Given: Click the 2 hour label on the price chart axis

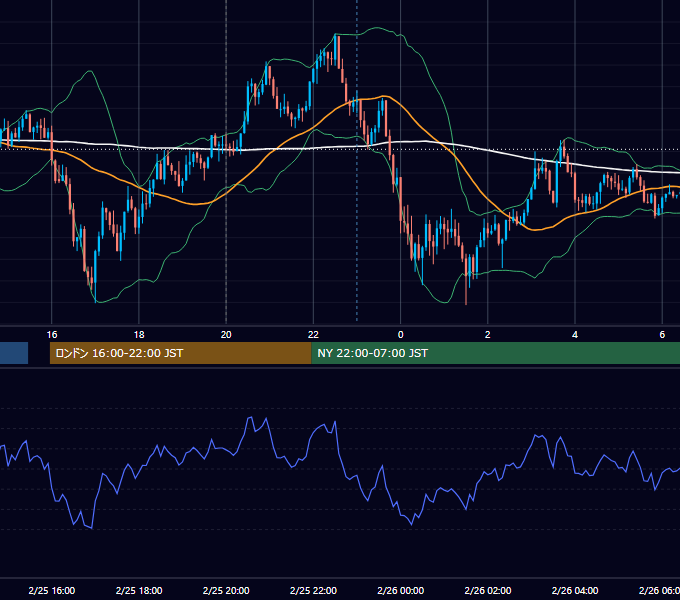Looking at the screenshot, I should pos(487,335).
